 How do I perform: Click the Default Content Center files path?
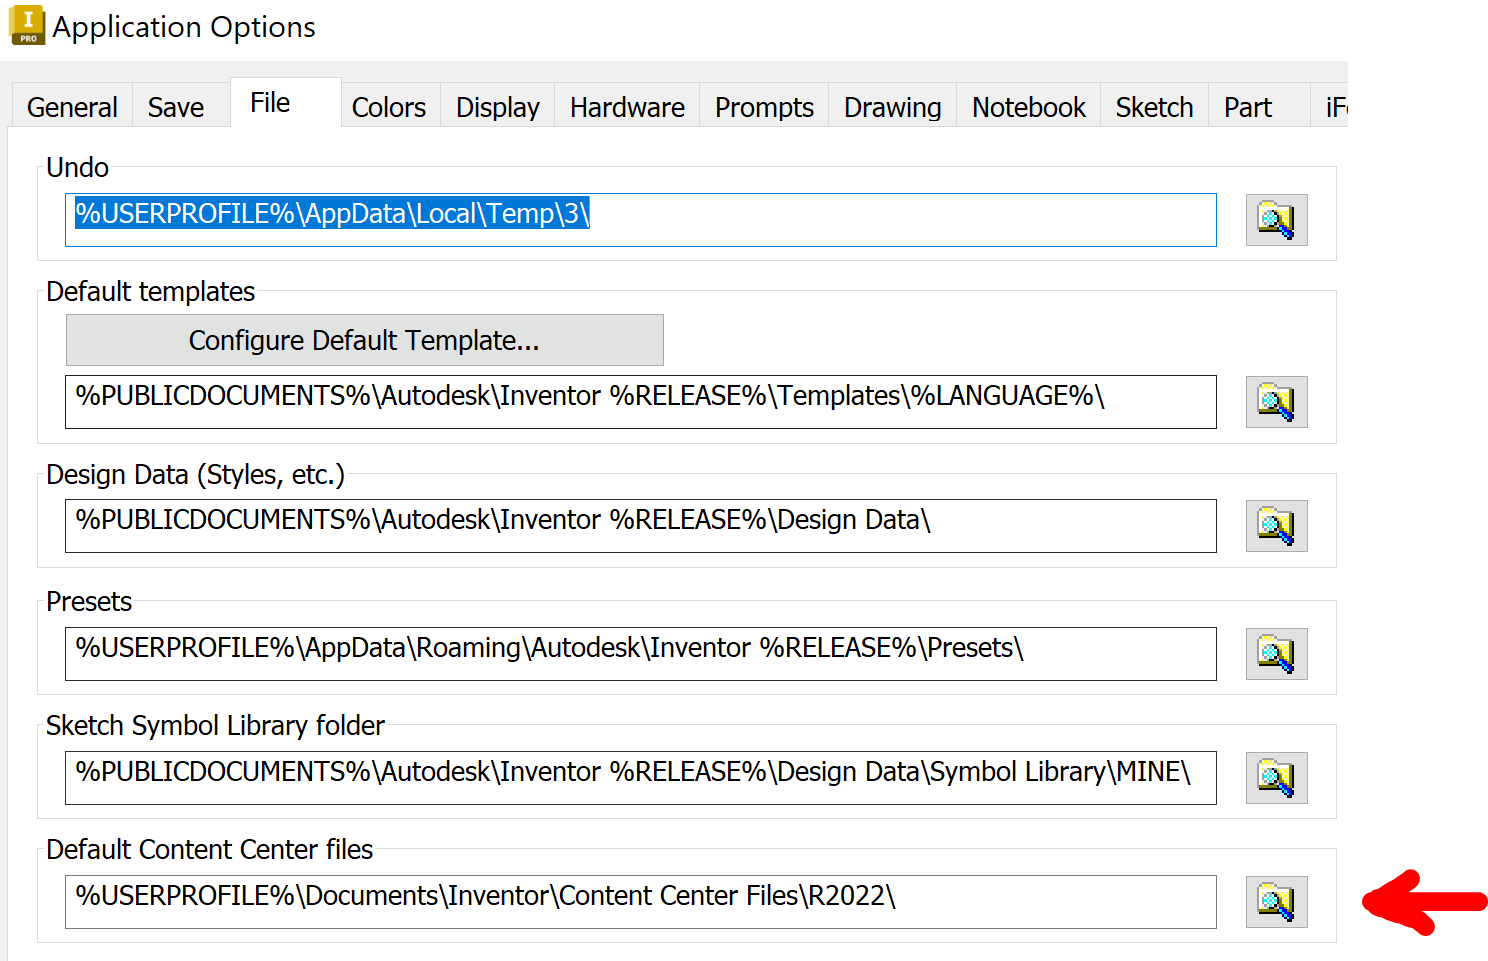point(641,902)
